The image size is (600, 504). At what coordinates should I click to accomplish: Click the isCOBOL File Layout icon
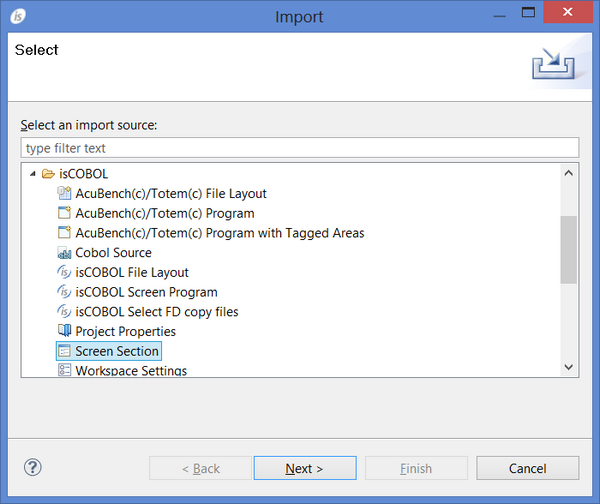coord(65,272)
